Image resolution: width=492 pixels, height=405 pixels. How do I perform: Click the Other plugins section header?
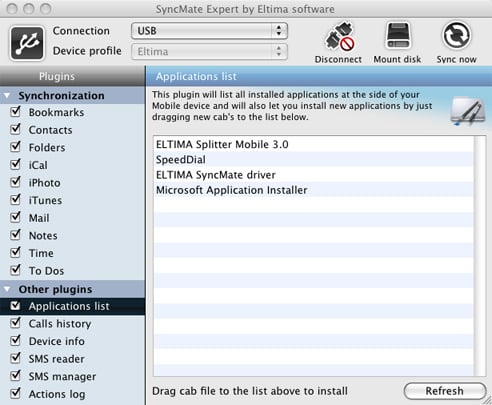click(x=72, y=289)
